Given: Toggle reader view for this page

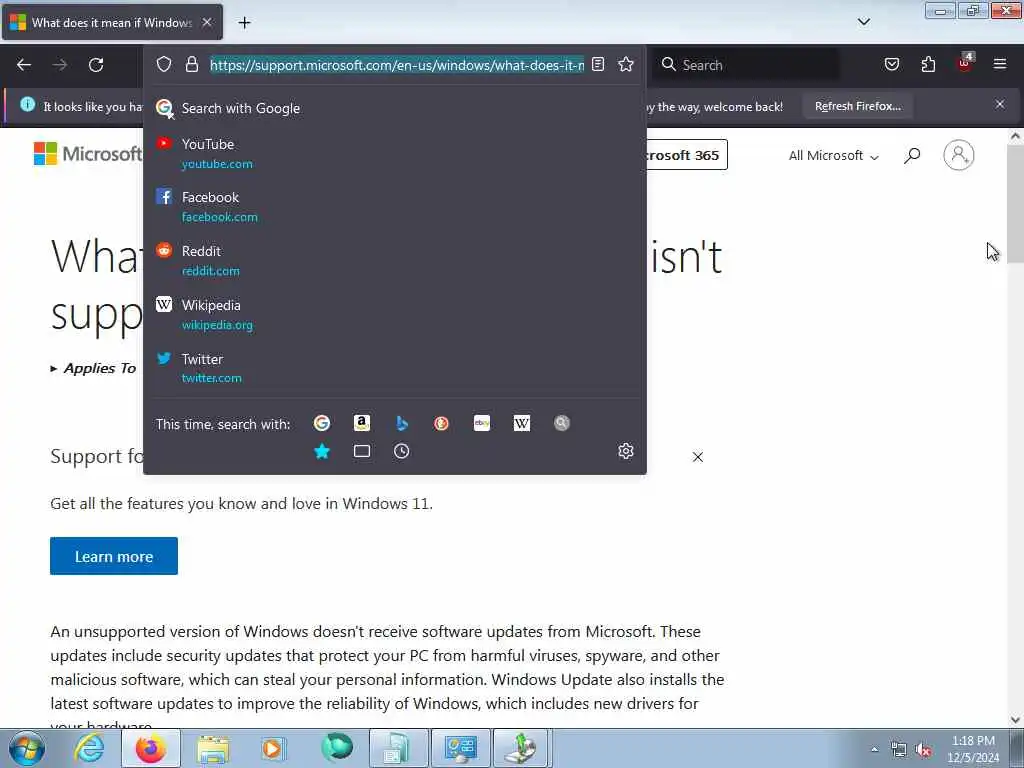Looking at the screenshot, I should pyautogui.click(x=598, y=64).
